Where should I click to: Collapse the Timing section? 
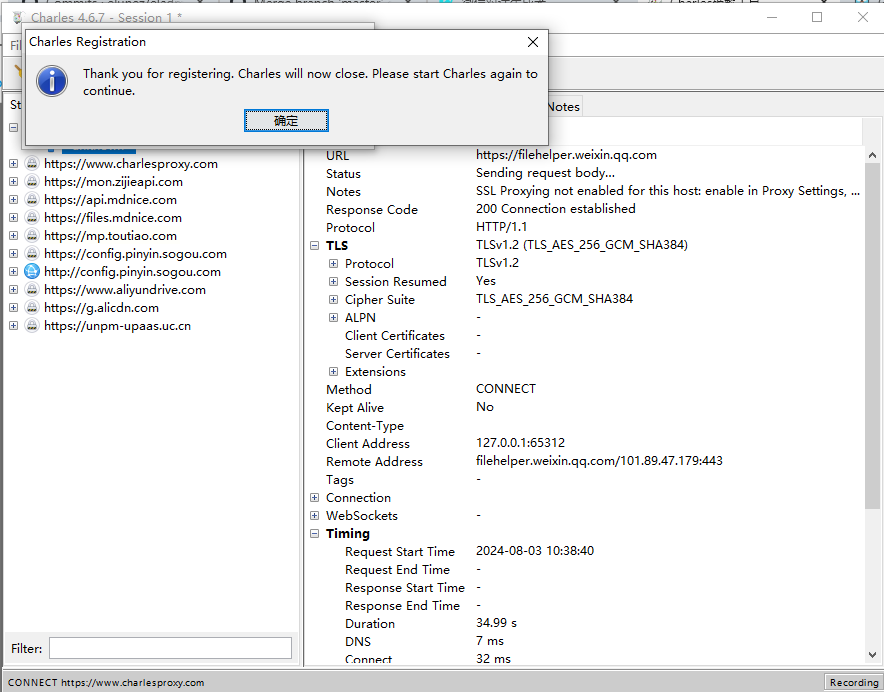[314, 533]
